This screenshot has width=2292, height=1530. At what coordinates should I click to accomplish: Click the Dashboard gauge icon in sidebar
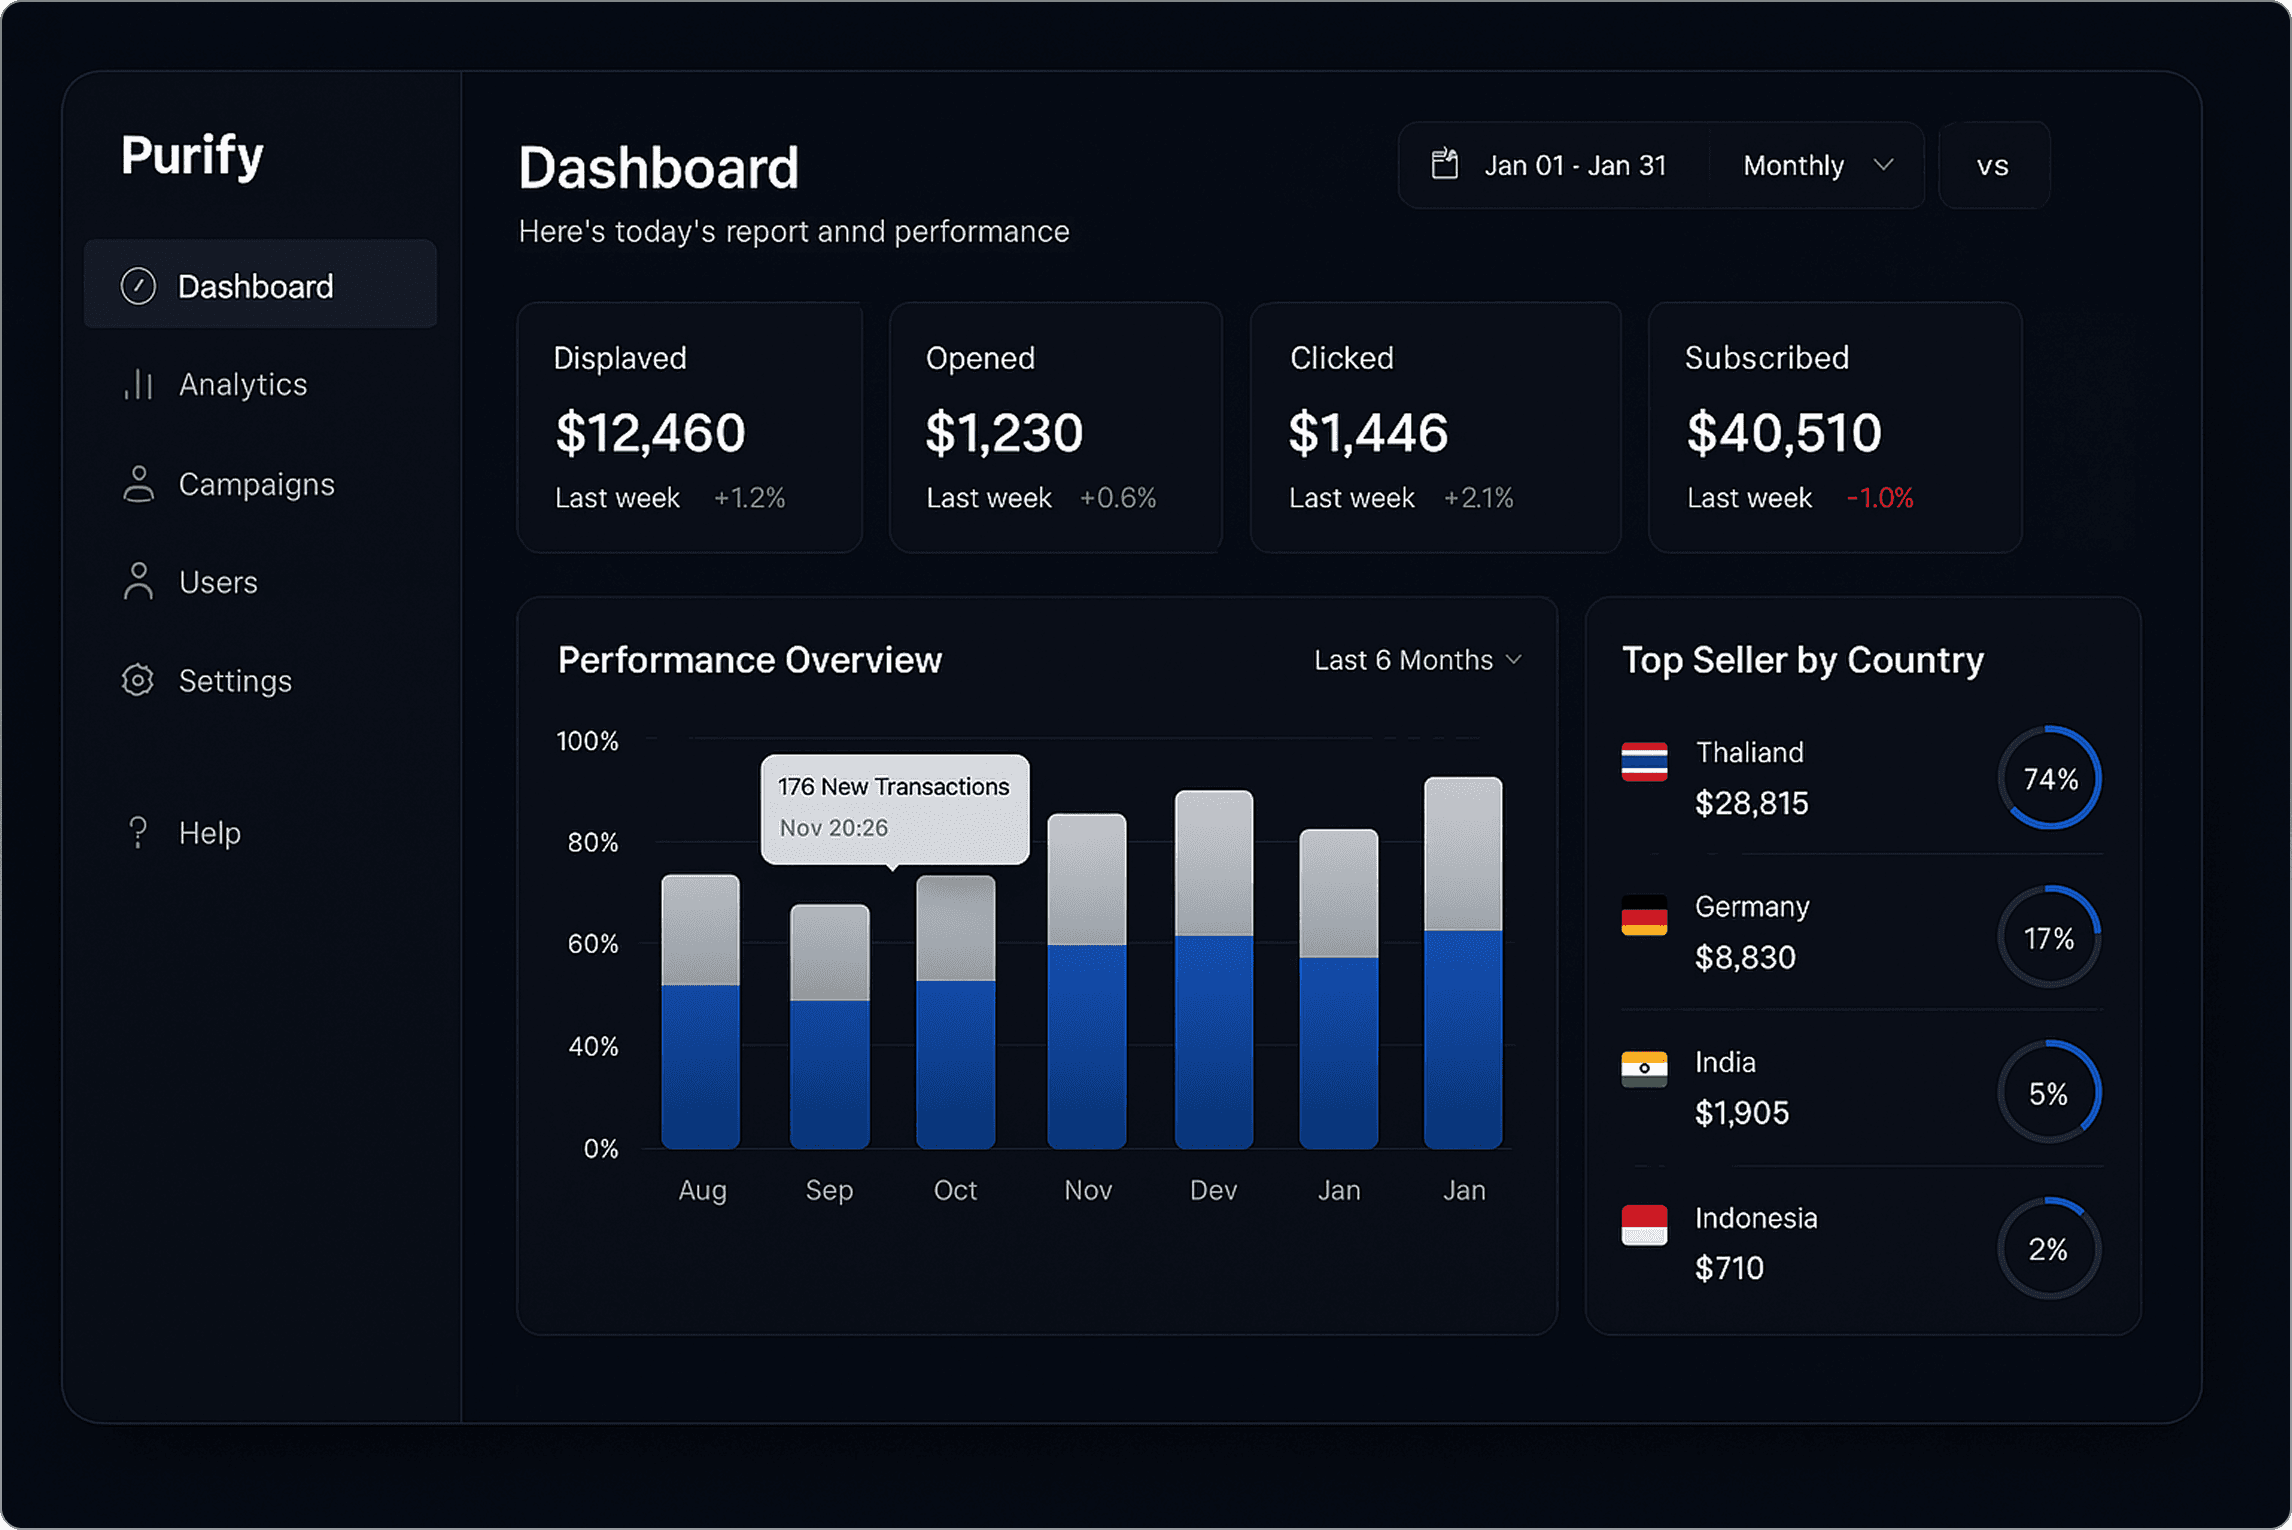(x=138, y=286)
